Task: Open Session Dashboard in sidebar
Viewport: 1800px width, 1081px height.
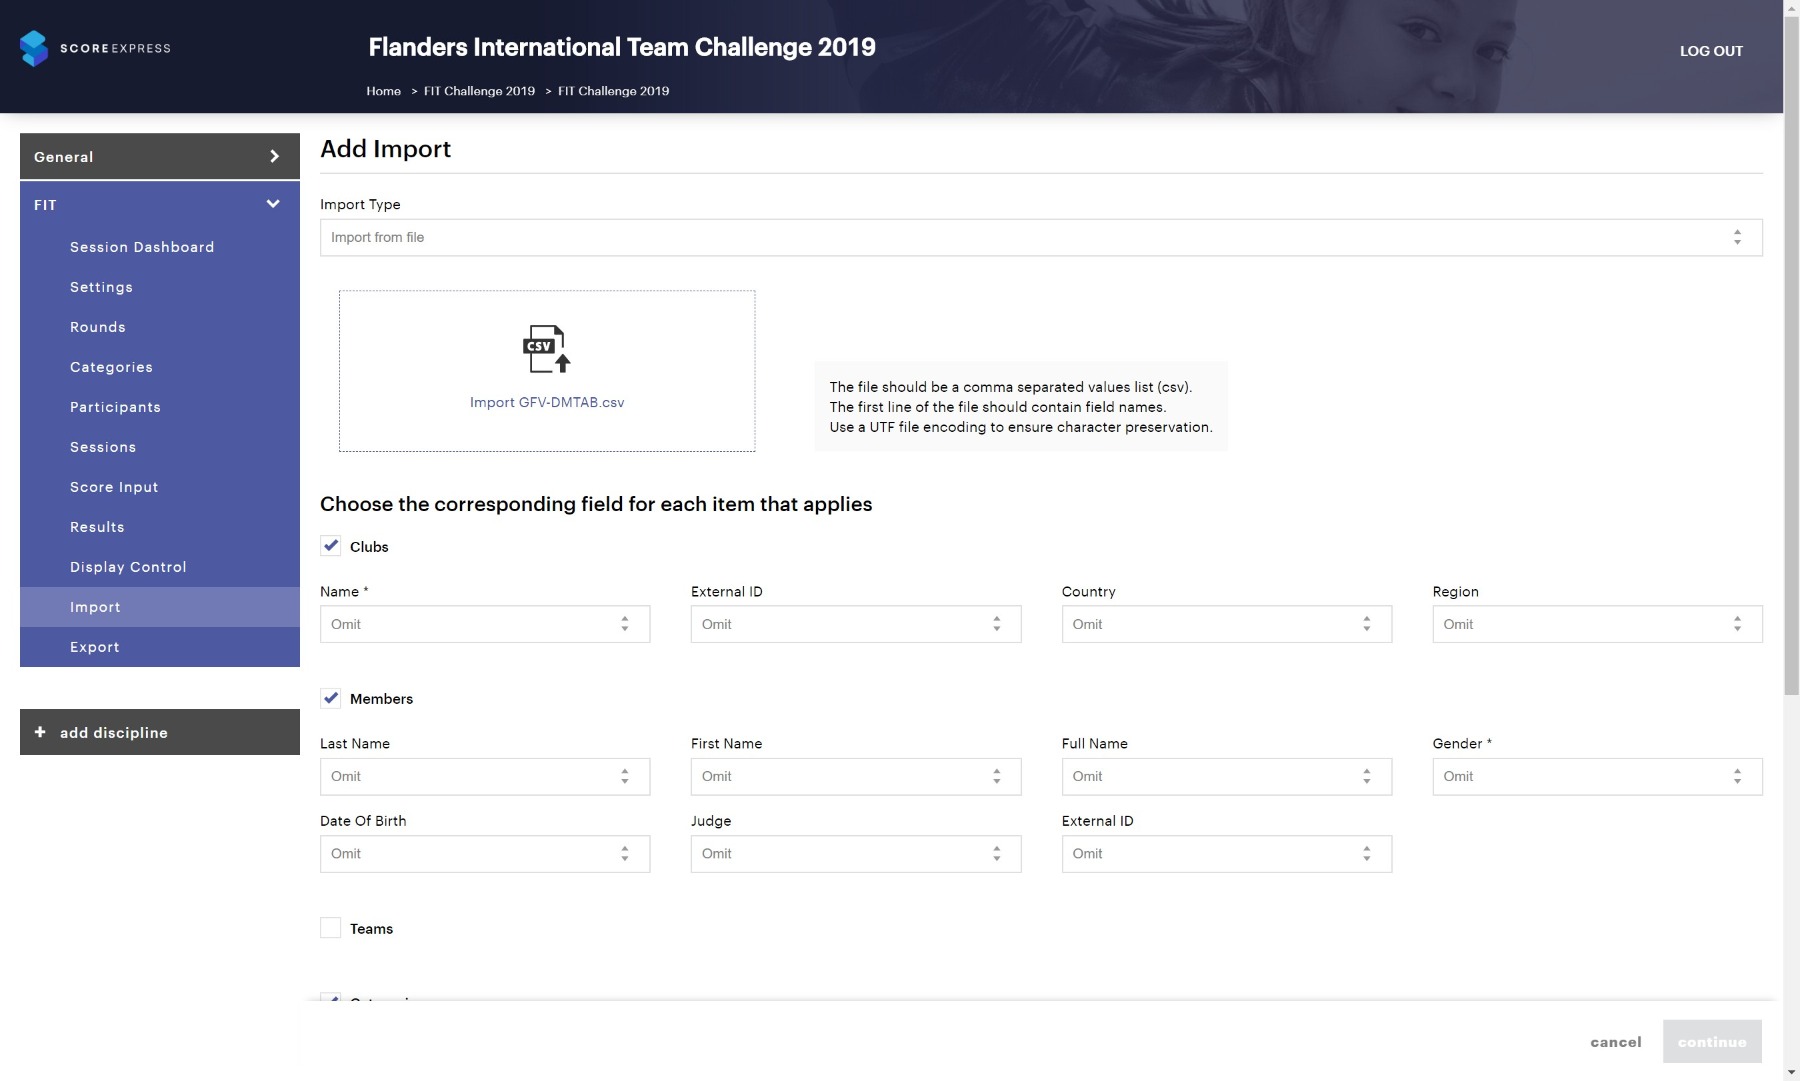Action: [160, 247]
